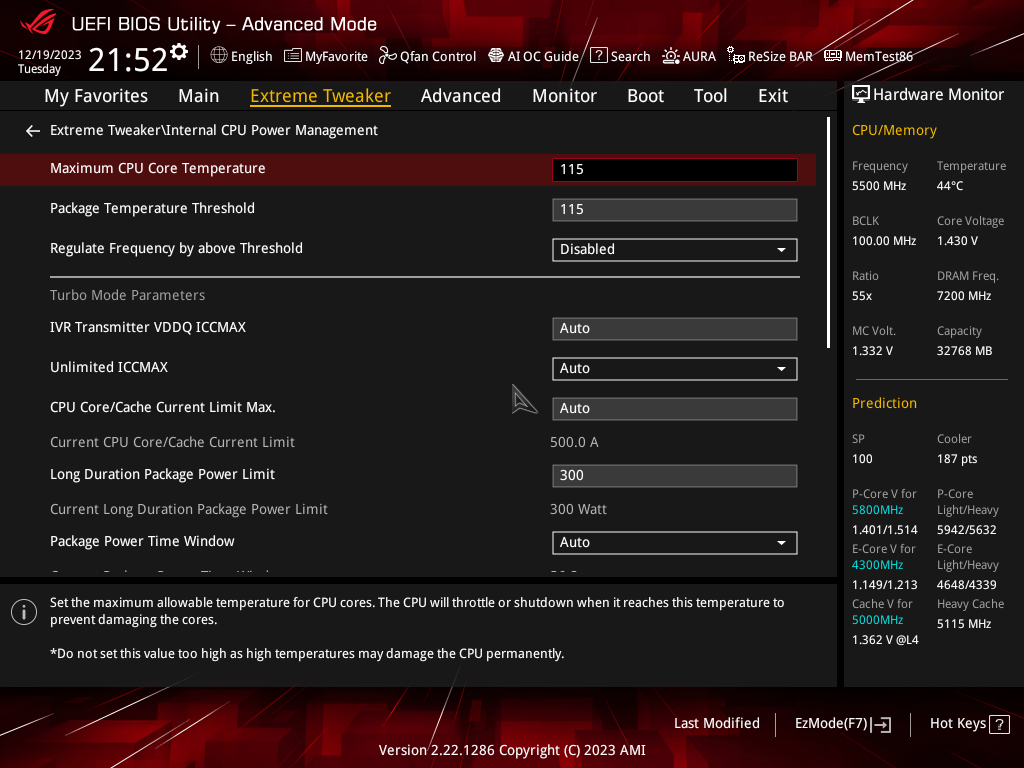This screenshot has width=1024, height=768.
Task: Go to the Exit tab
Action: coord(773,96)
